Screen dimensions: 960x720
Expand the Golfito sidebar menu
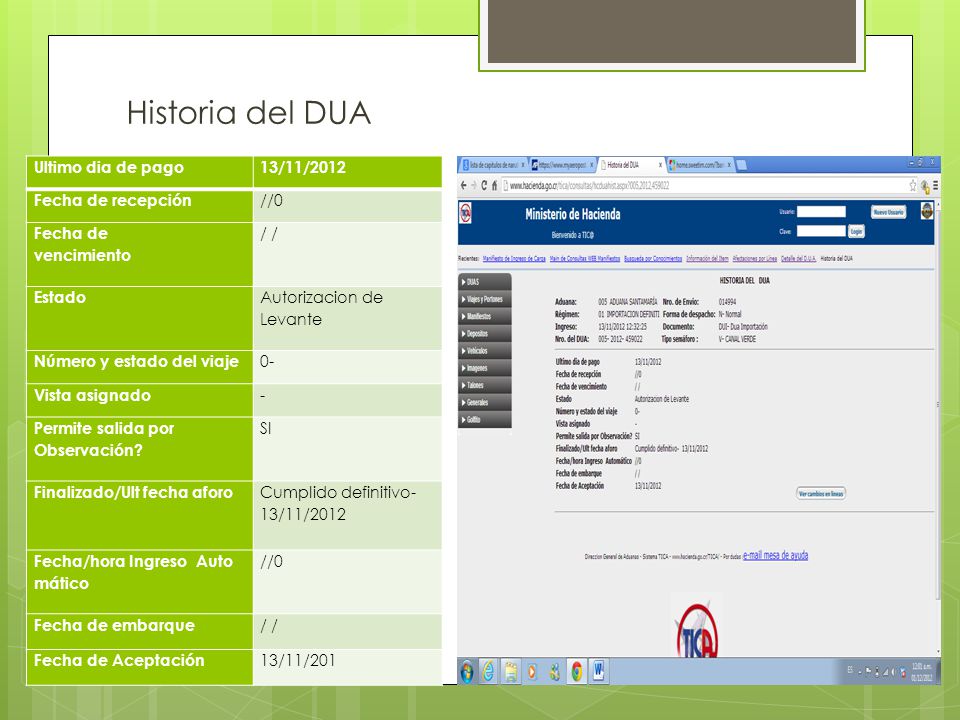click(485, 419)
